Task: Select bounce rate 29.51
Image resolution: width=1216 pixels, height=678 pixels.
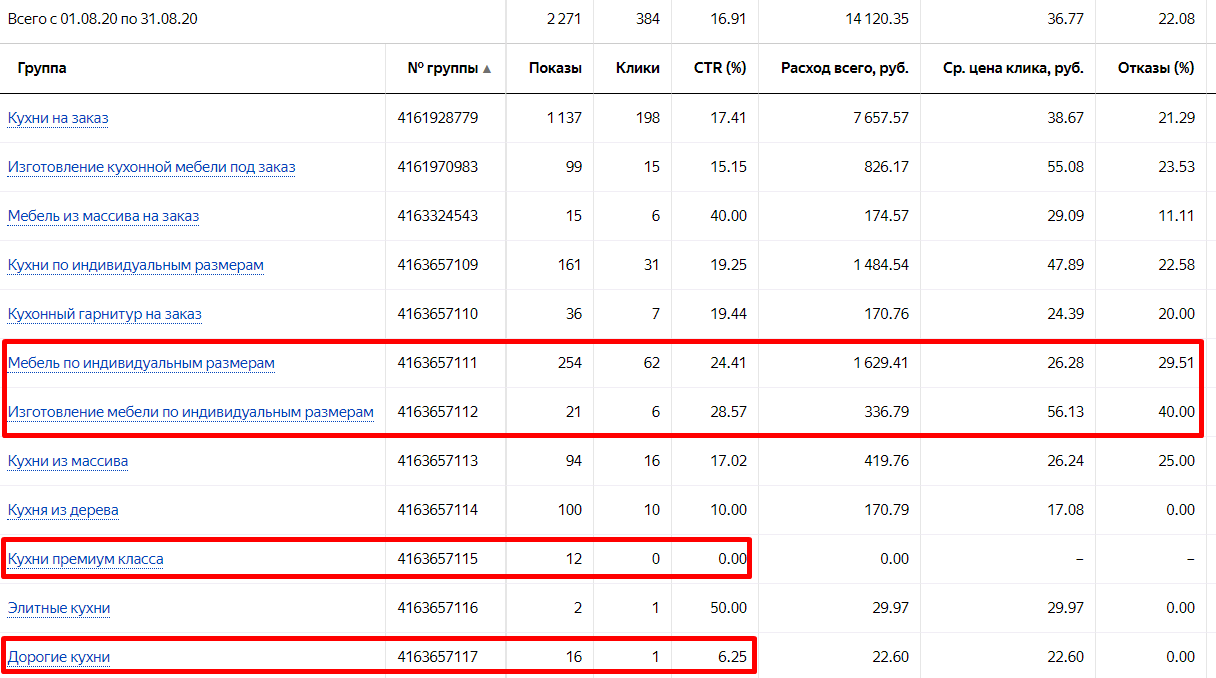Action: point(1175,363)
